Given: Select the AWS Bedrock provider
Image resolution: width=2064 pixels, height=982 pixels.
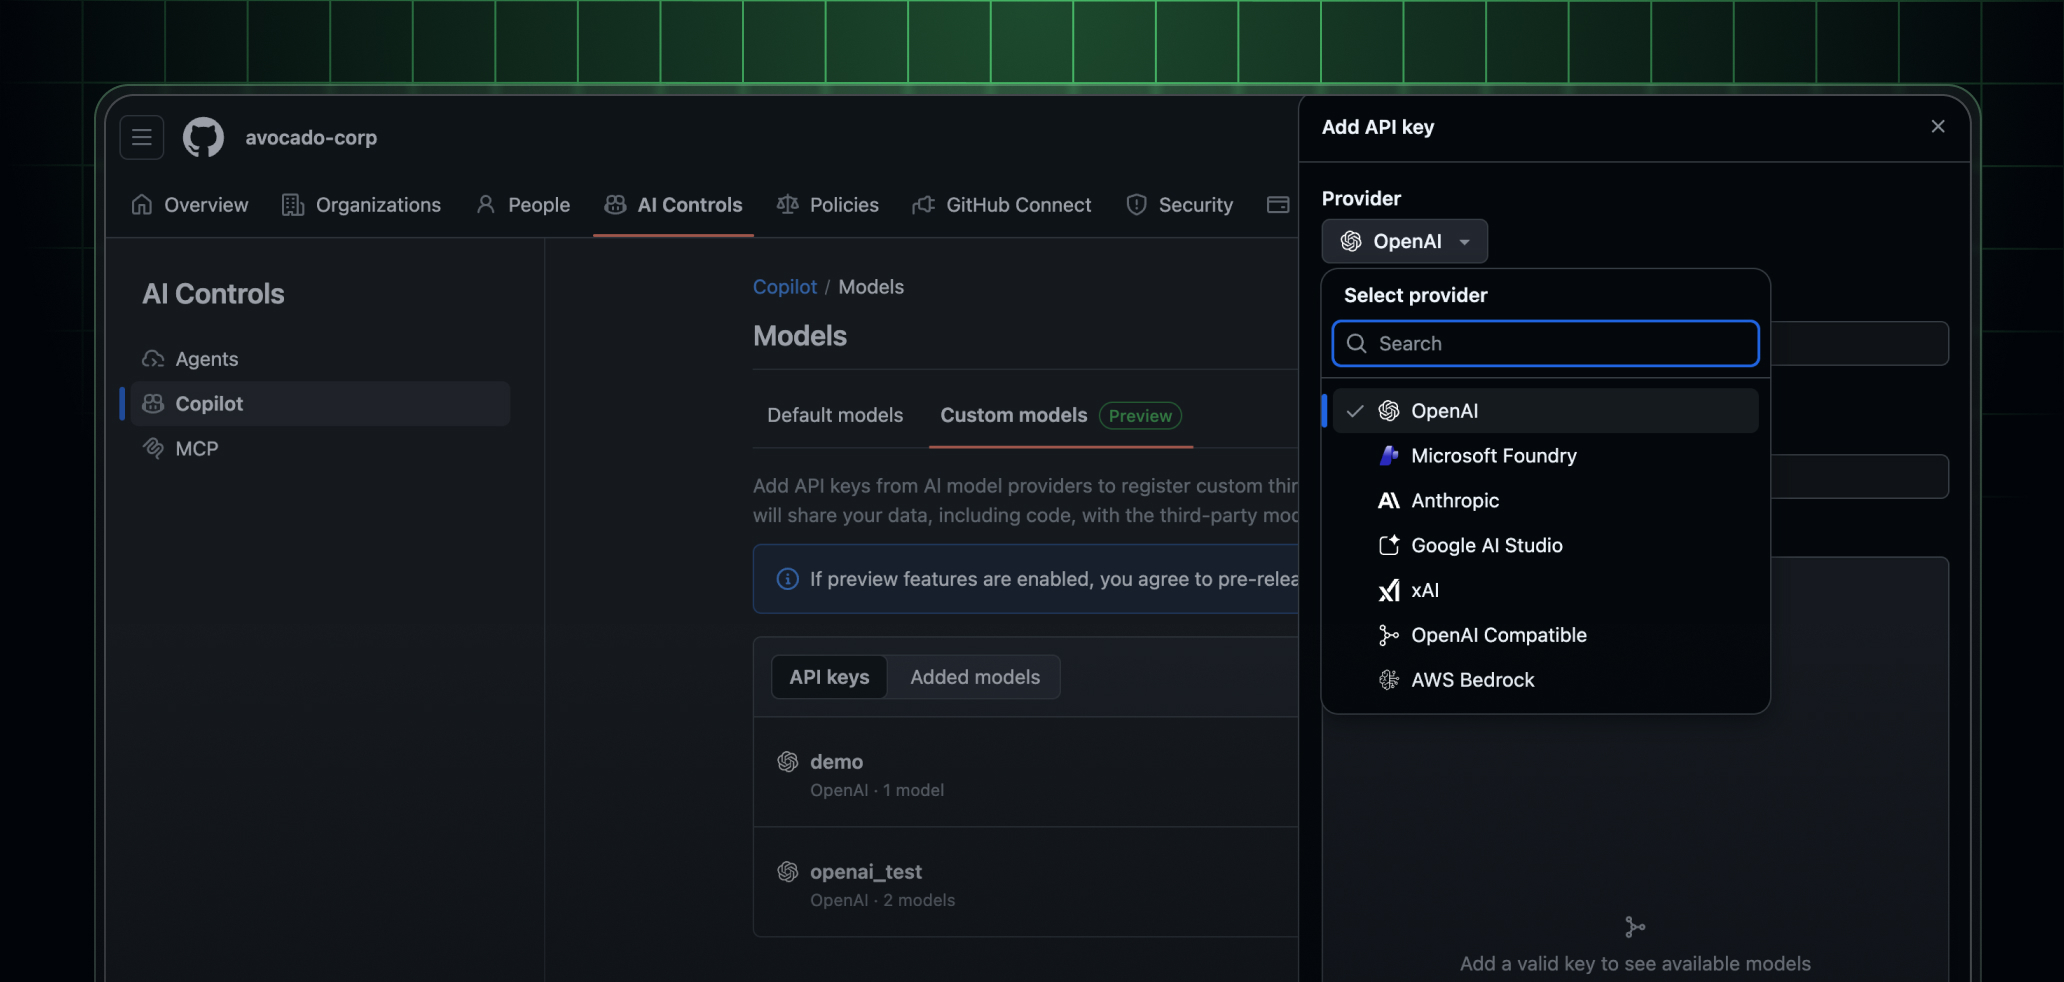Looking at the screenshot, I should click(1472, 680).
